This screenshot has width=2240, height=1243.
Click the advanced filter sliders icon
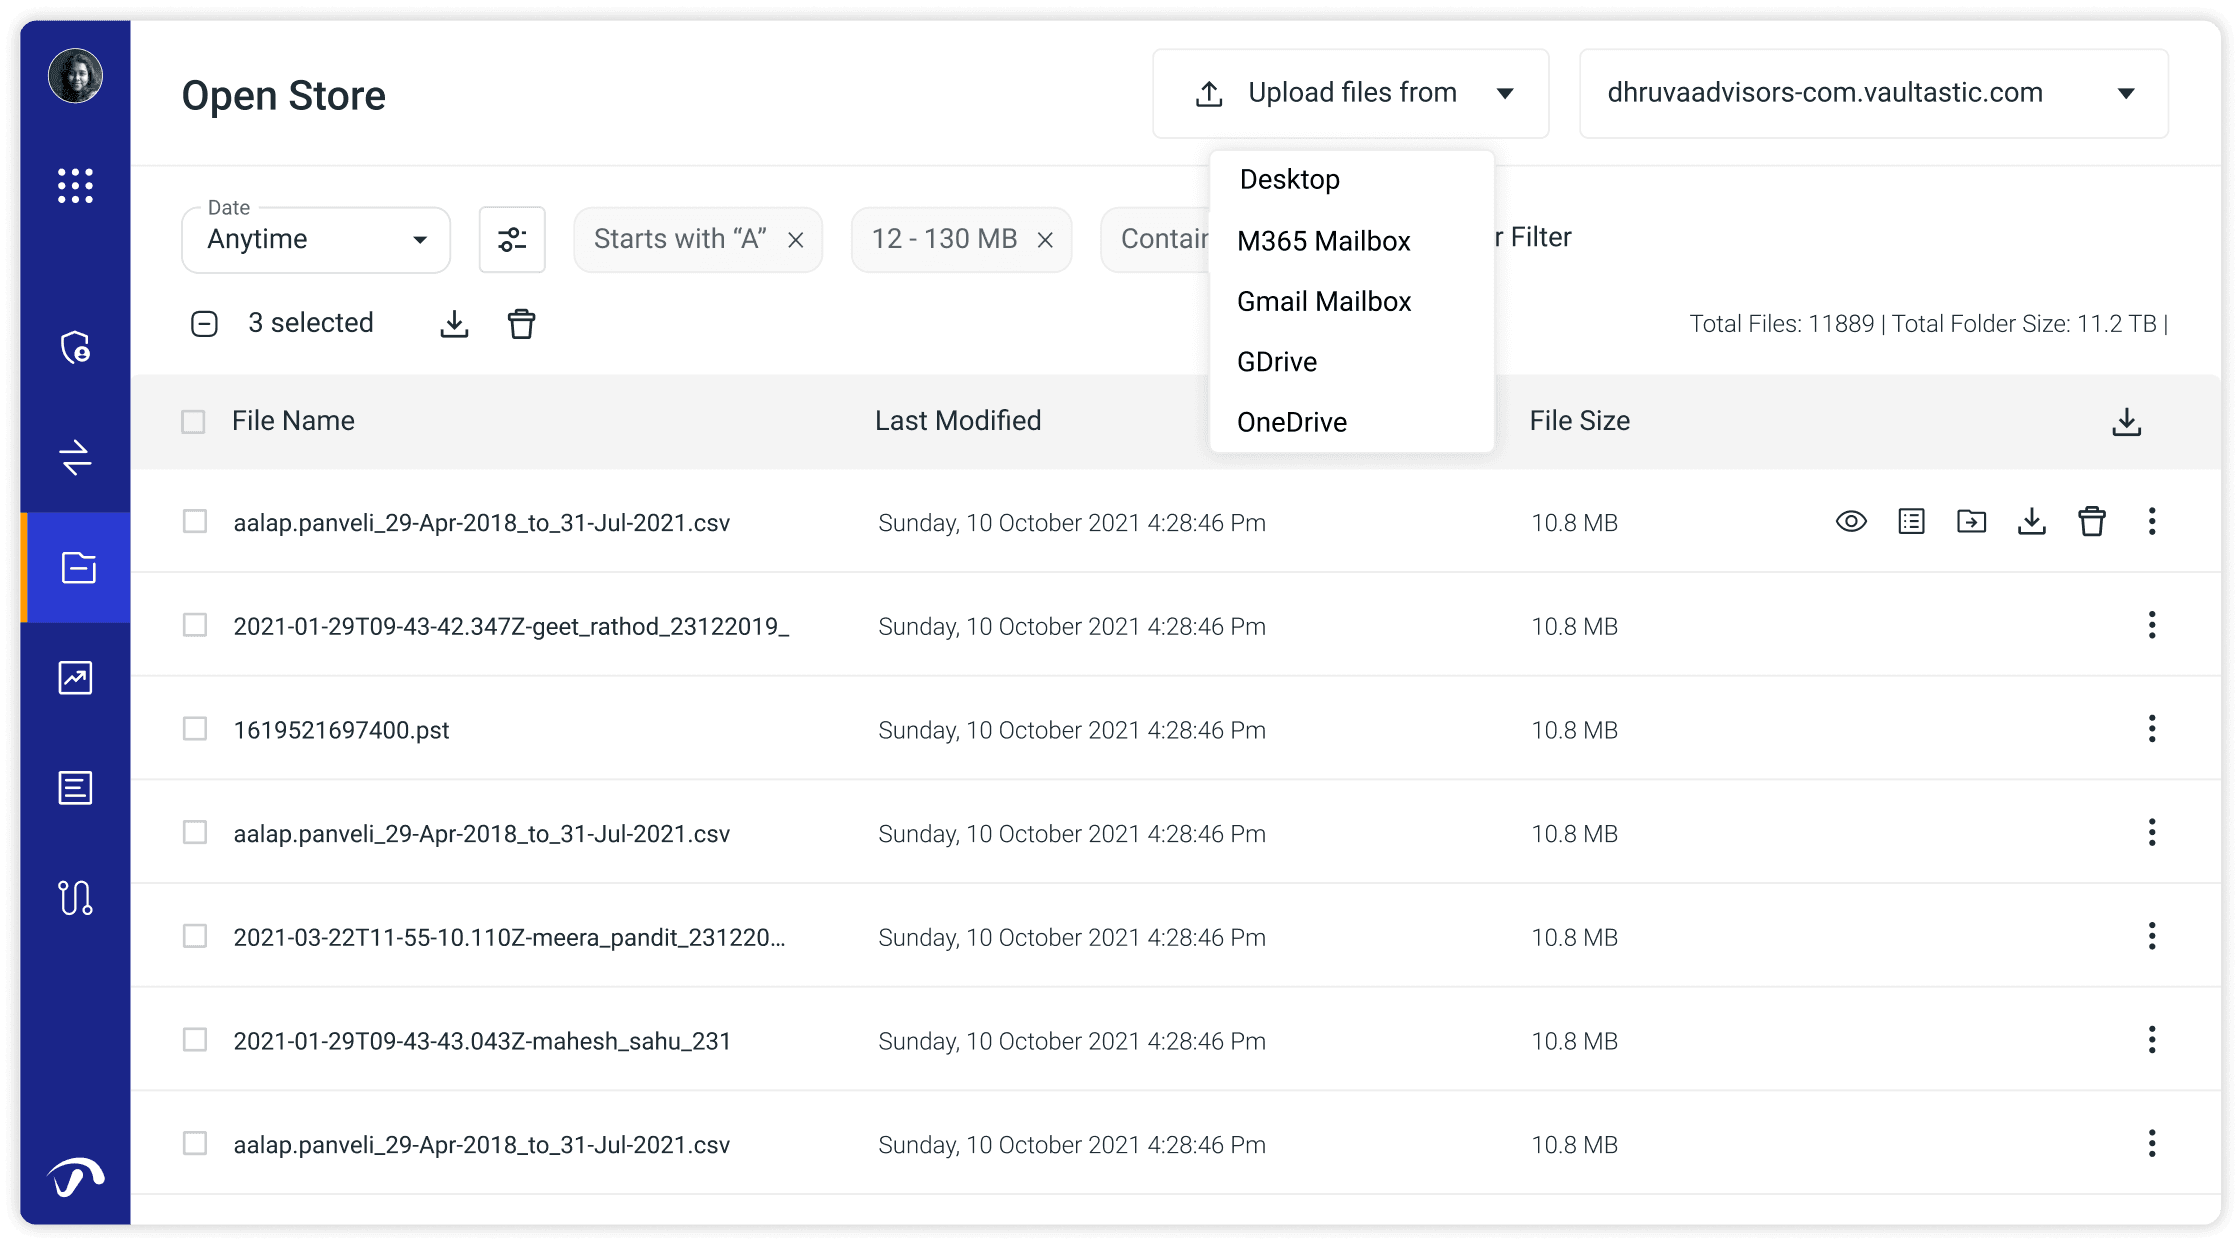(x=512, y=240)
